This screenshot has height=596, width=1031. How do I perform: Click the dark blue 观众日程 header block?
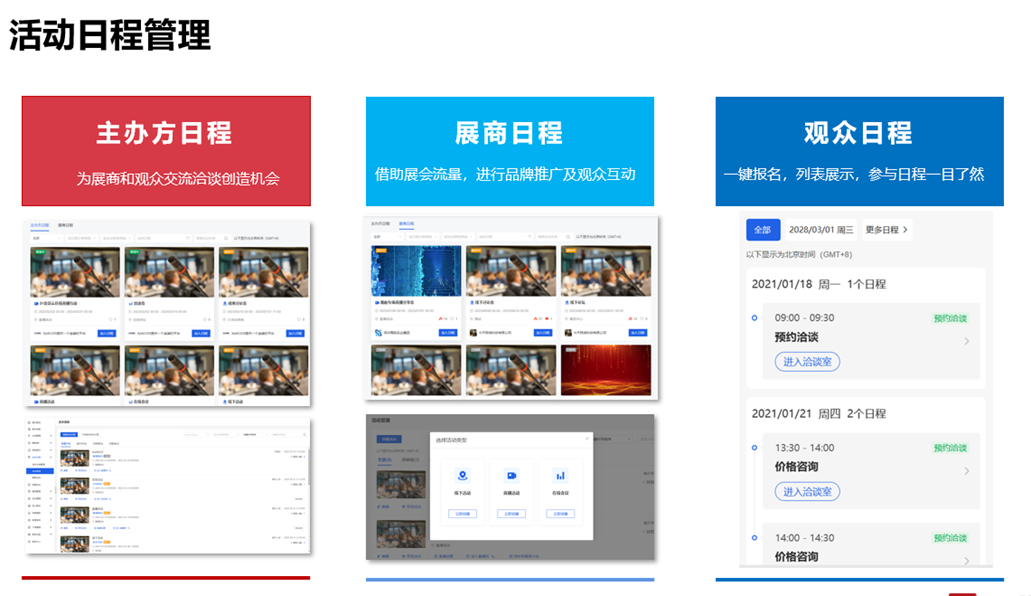click(858, 151)
